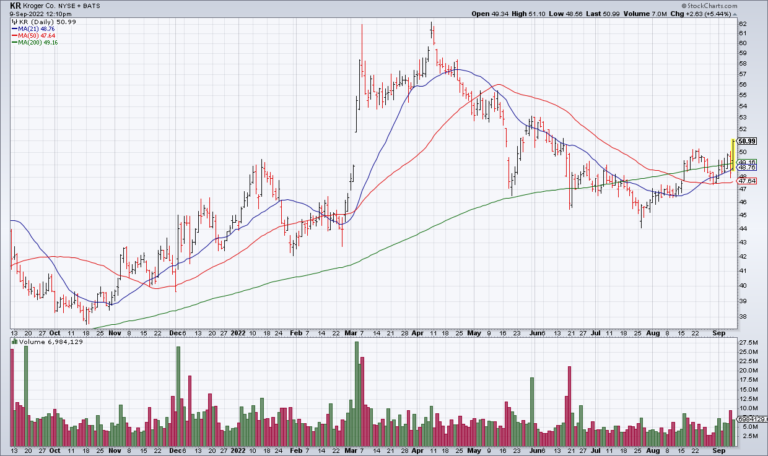Viewport: 768px width, 456px height.
Task: Click the 56 price axis label
Action: tap(743, 84)
